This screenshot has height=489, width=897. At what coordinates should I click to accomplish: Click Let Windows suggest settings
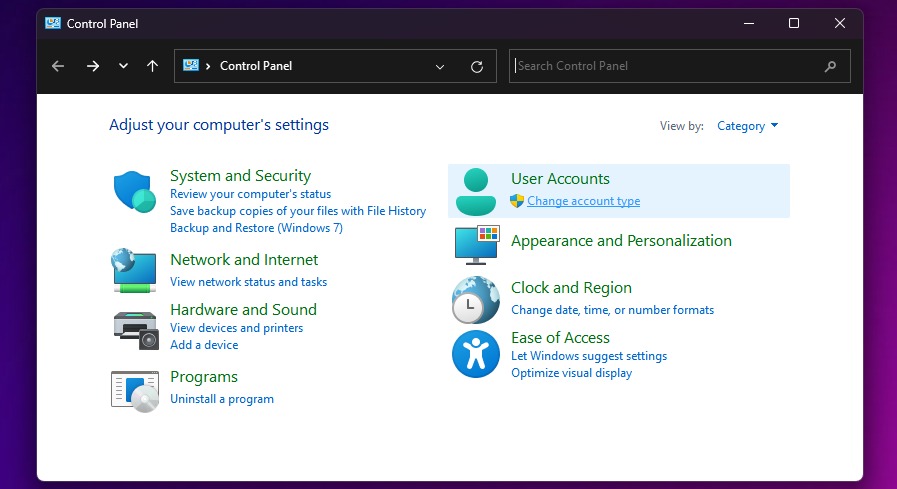[x=589, y=356]
